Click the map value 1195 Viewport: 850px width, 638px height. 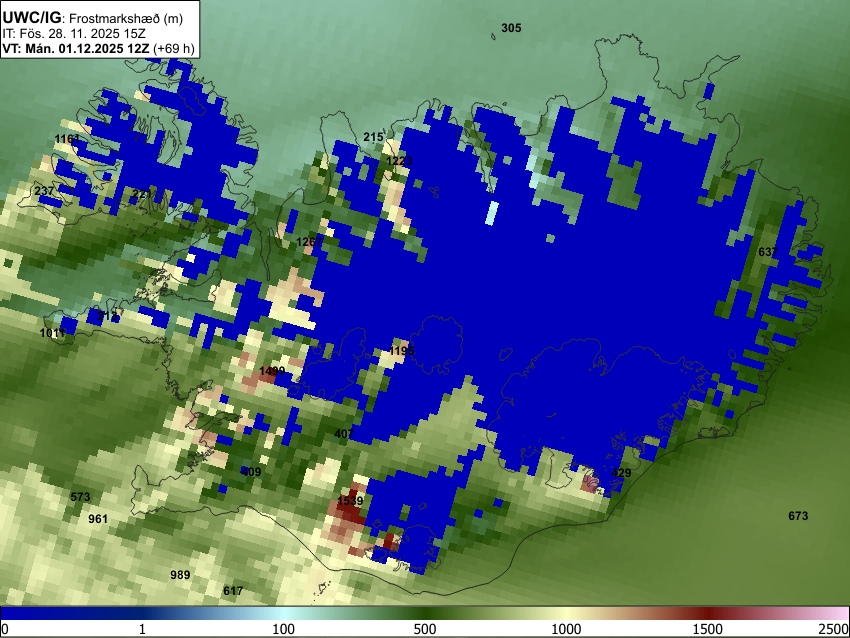[x=402, y=351]
